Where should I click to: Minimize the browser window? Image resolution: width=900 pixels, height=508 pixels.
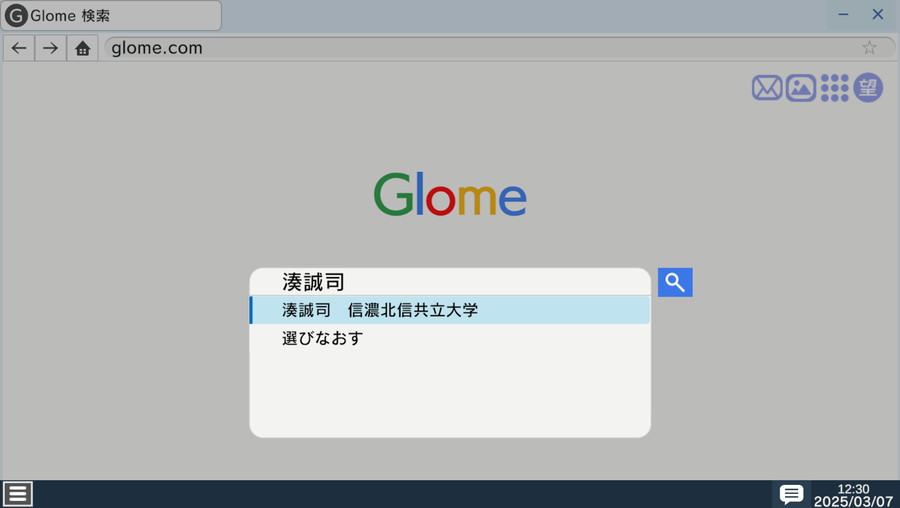click(843, 15)
